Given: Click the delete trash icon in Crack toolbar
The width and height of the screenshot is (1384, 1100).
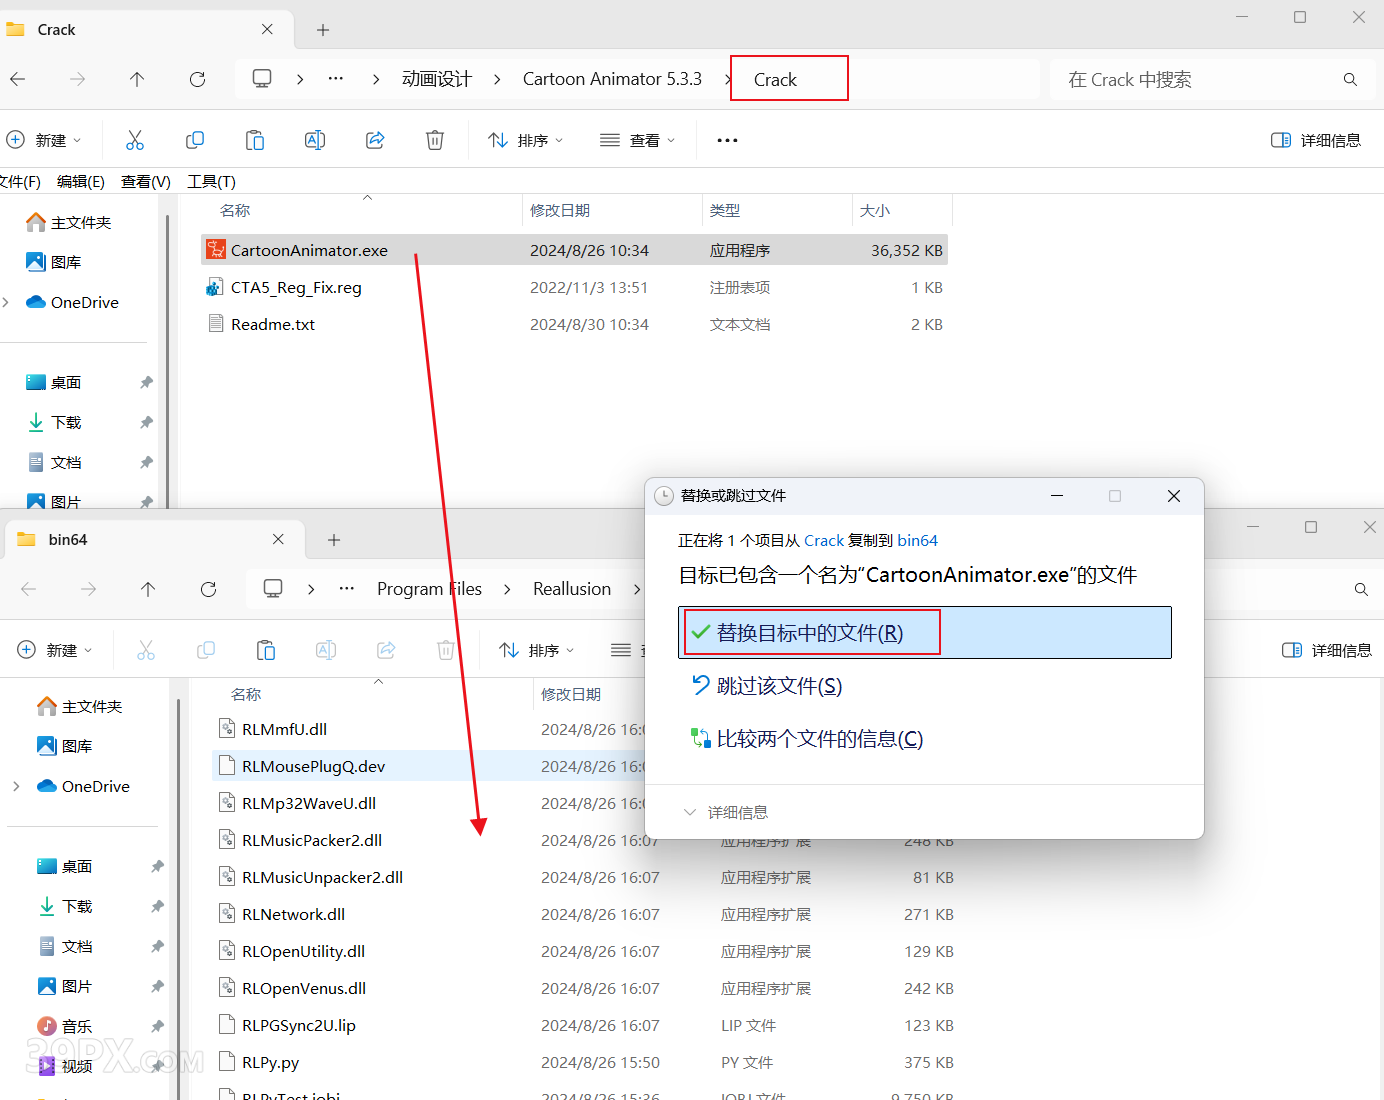Looking at the screenshot, I should coord(435,140).
